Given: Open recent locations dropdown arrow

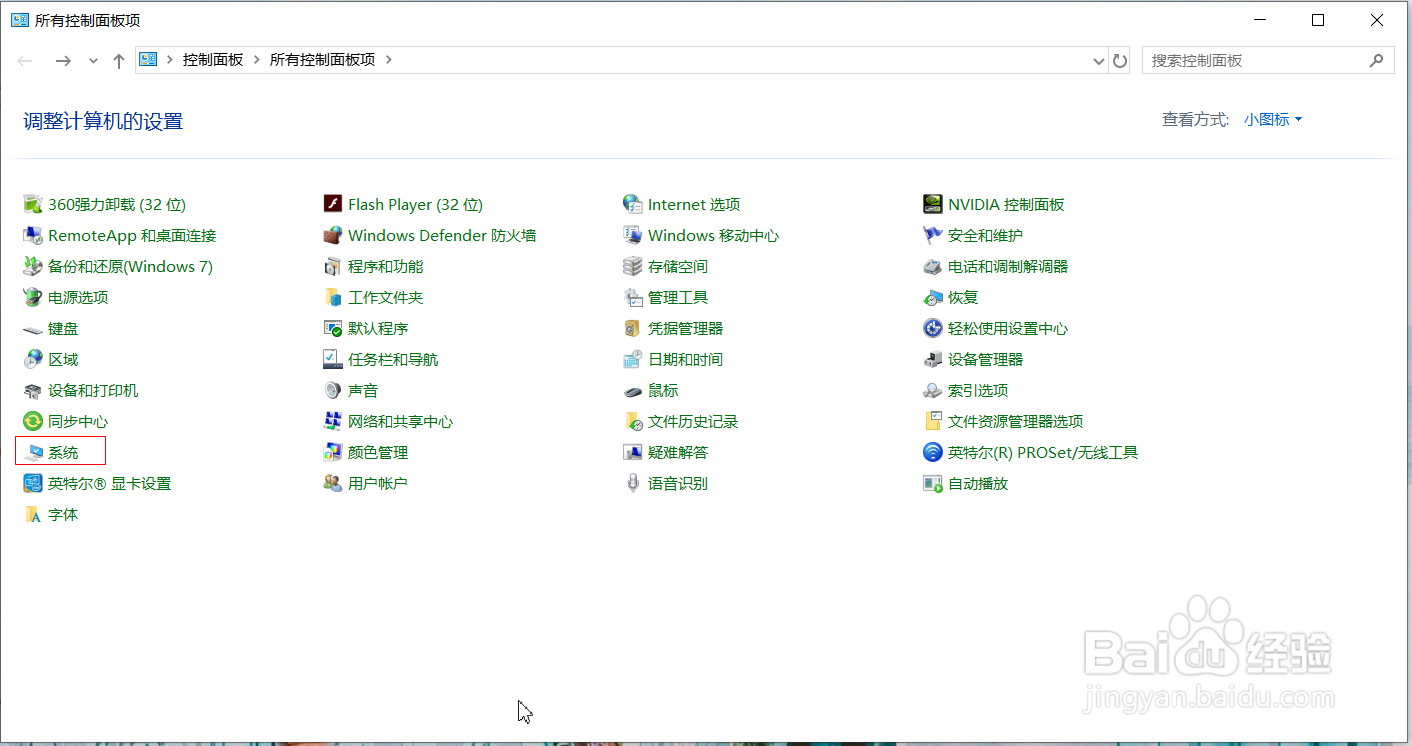Looking at the screenshot, I should (x=93, y=60).
